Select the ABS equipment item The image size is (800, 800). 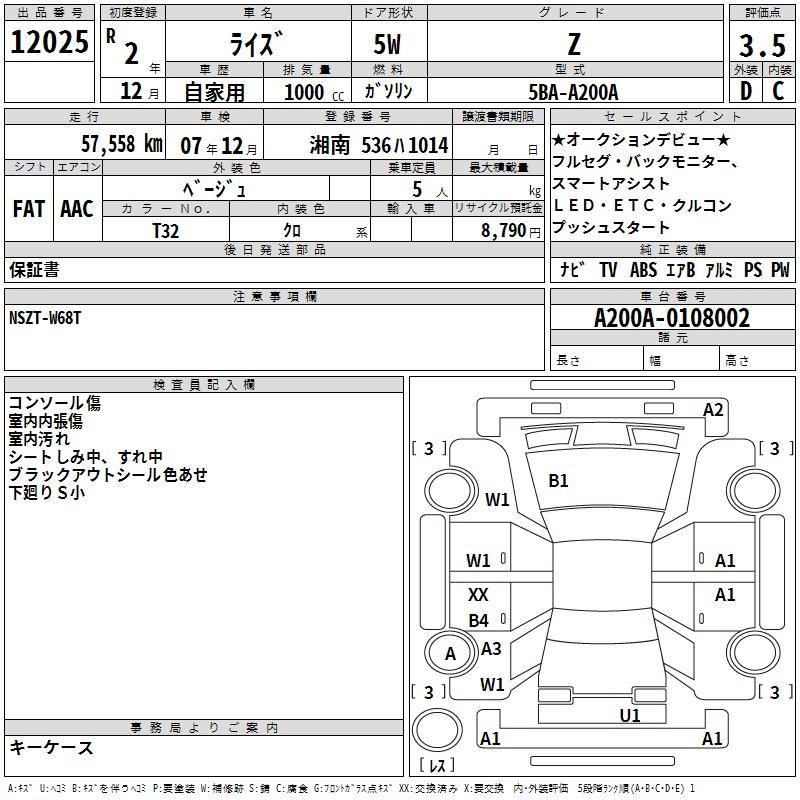coord(643,269)
